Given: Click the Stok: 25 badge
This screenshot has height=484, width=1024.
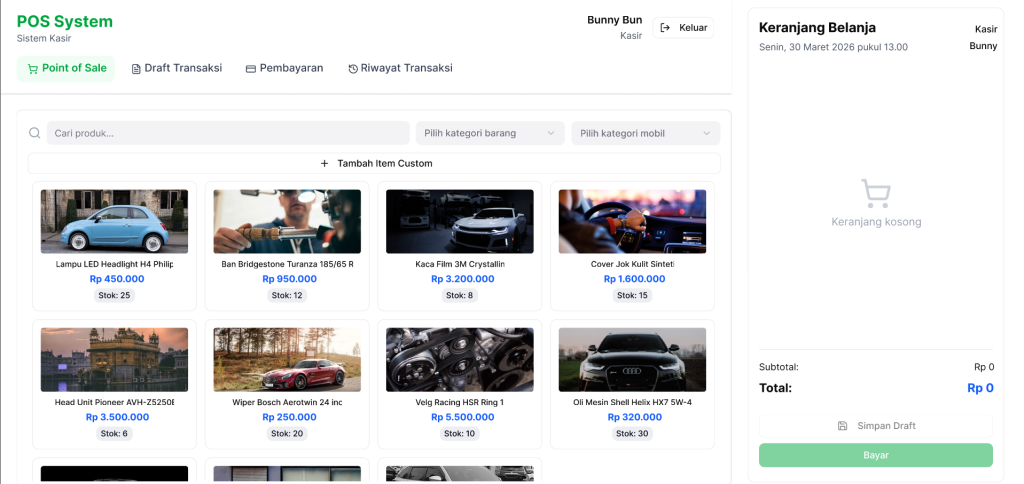Looking at the screenshot, I should [114, 295].
